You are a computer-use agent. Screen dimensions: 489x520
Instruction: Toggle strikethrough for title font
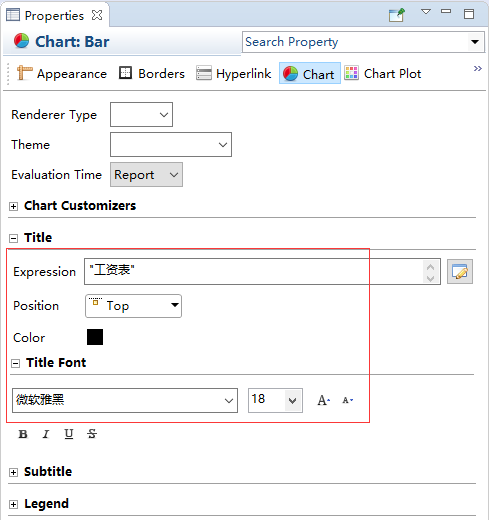tap(92, 434)
